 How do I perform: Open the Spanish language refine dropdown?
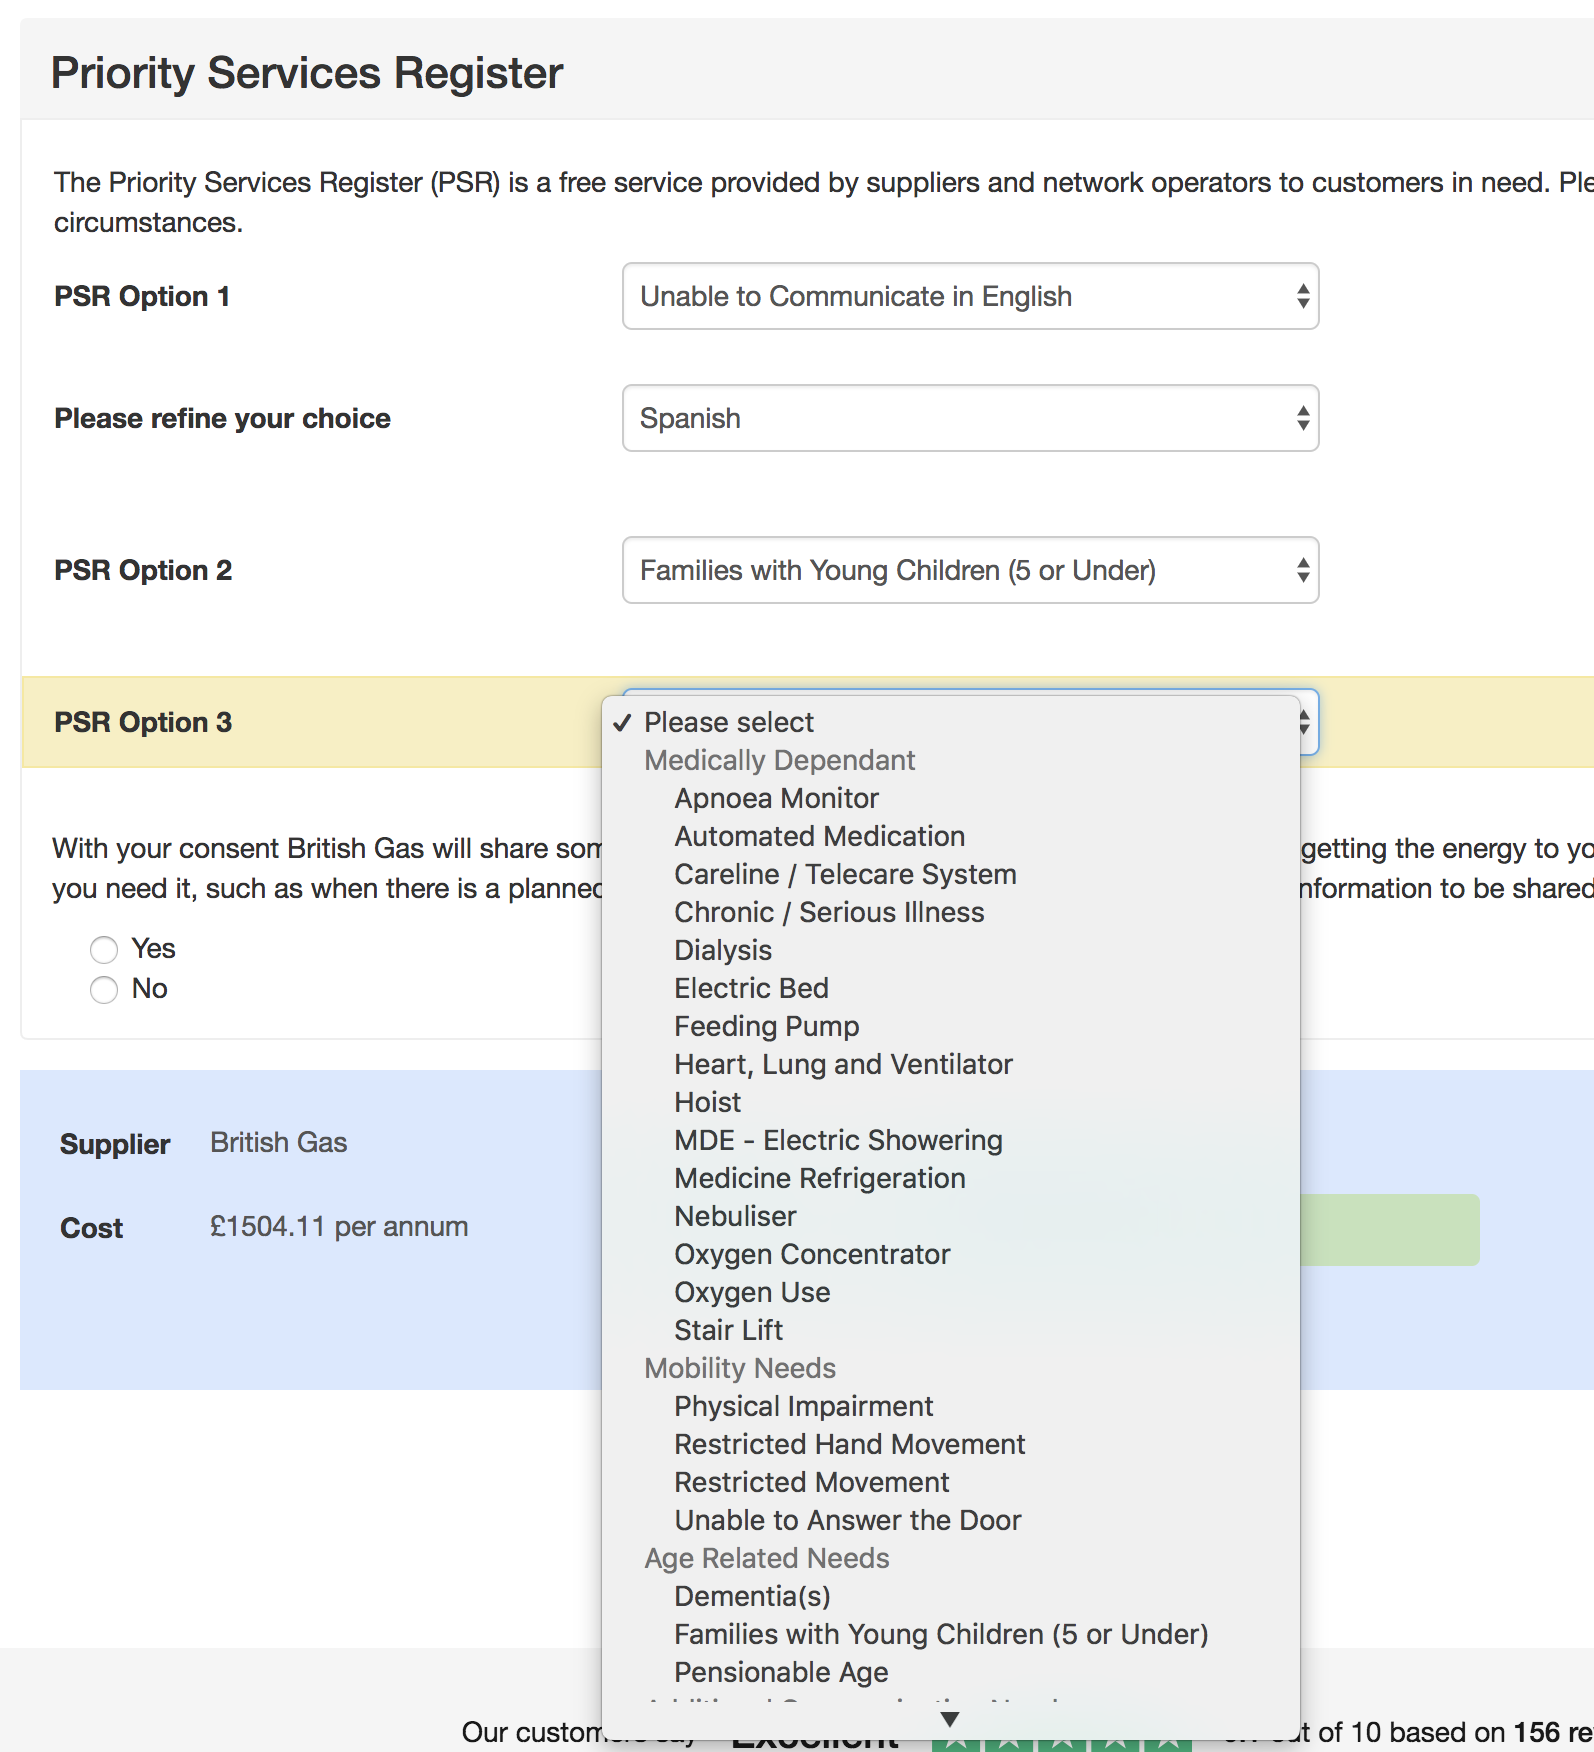click(x=970, y=418)
